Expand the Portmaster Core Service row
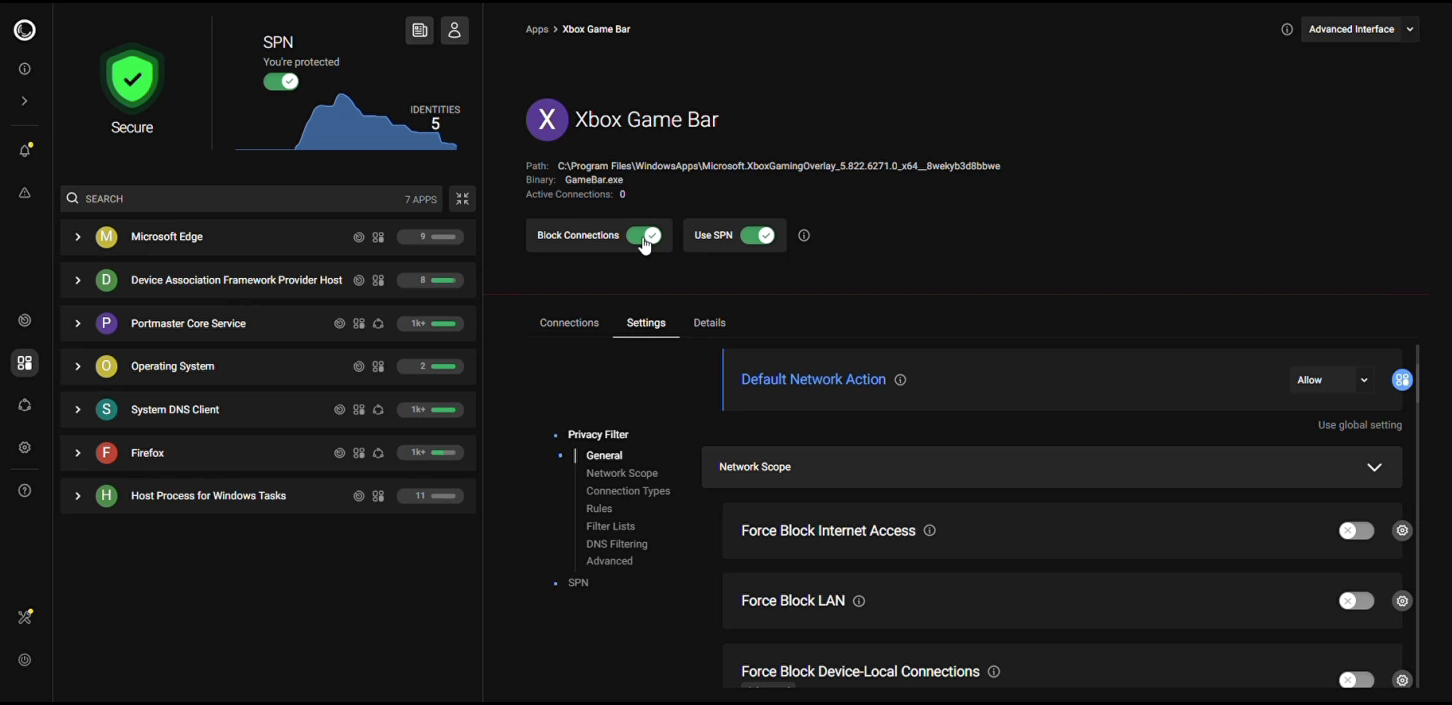 [x=77, y=324]
